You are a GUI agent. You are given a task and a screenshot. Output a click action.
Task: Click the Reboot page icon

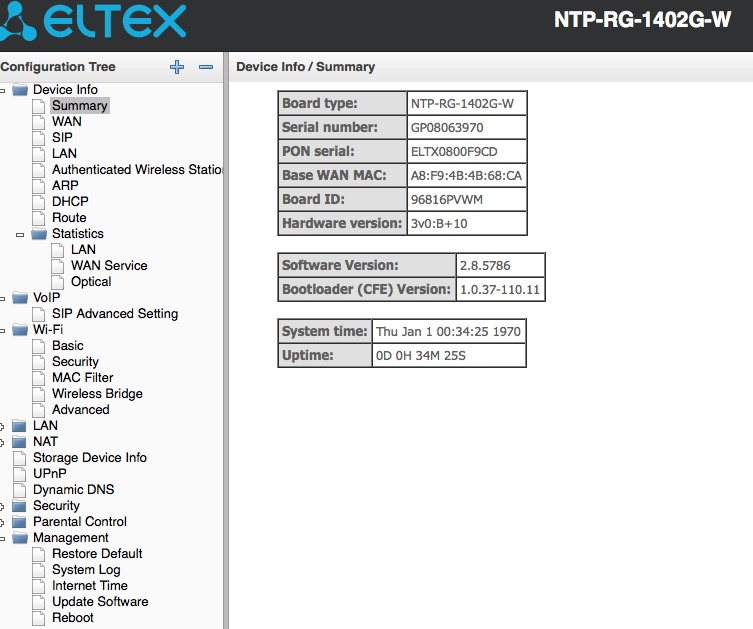[38, 618]
